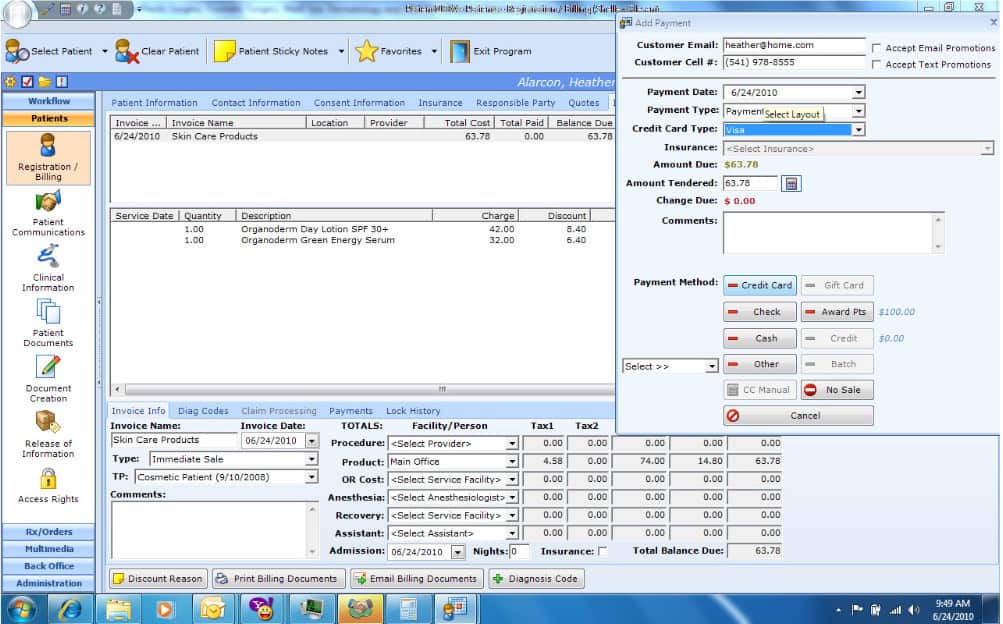1003x624 pixels.
Task: Enable Accept Email Promotions checkbox
Action: [876, 48]
